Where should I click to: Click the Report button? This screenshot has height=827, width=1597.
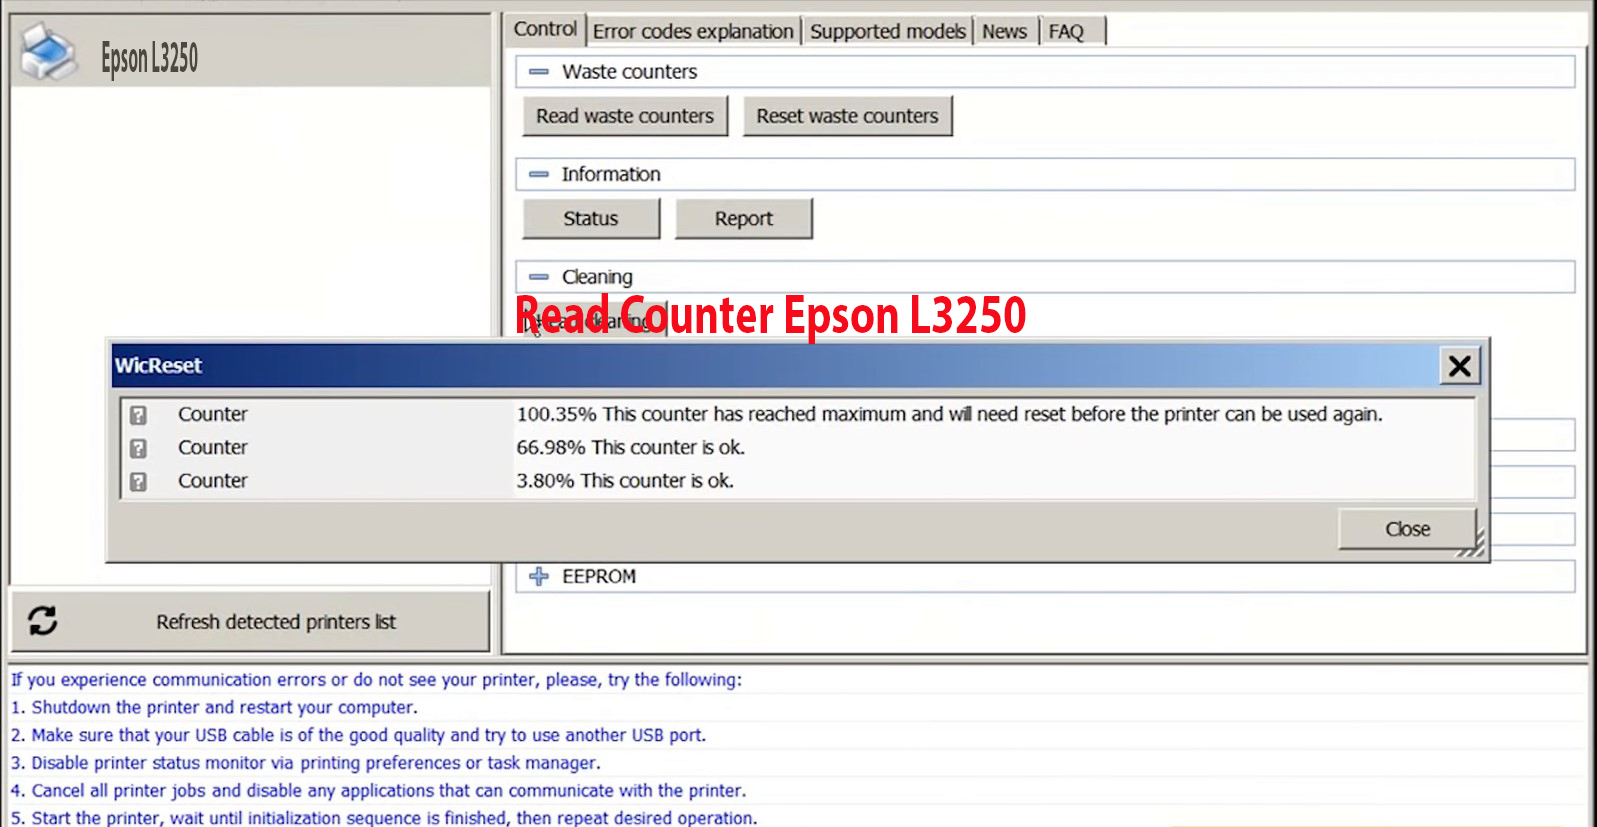[743, 219]
